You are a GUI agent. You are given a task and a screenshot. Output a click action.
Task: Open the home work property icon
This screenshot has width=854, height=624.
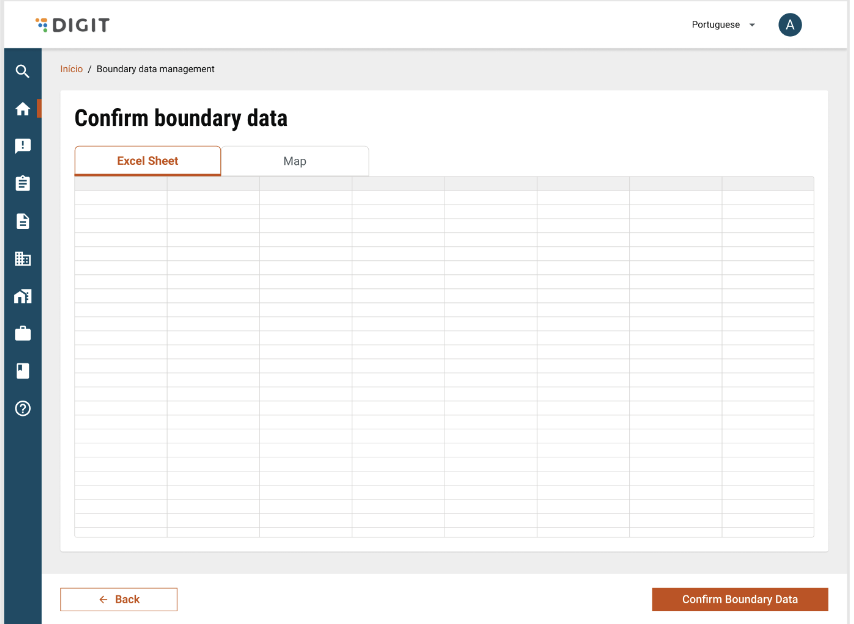pyautogui.click(x=22, y=296)
